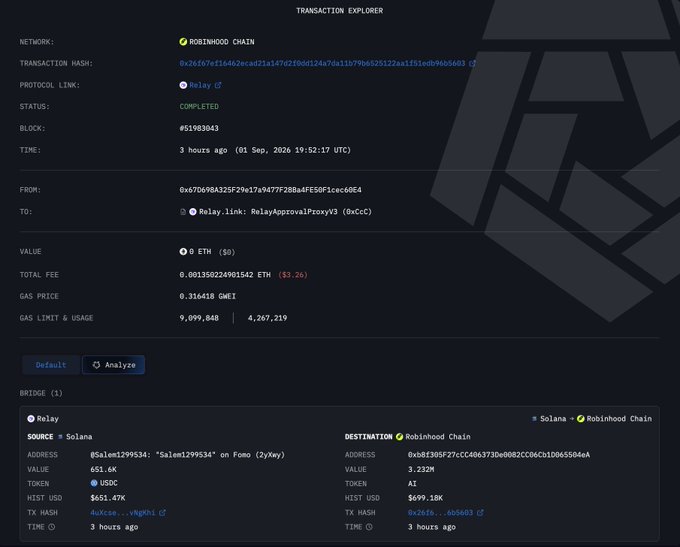The height and width of the screenshot is (547, 680).
Task: Click ROBINHOOD CHAIN network name
Action: click(x=222, y=42)
